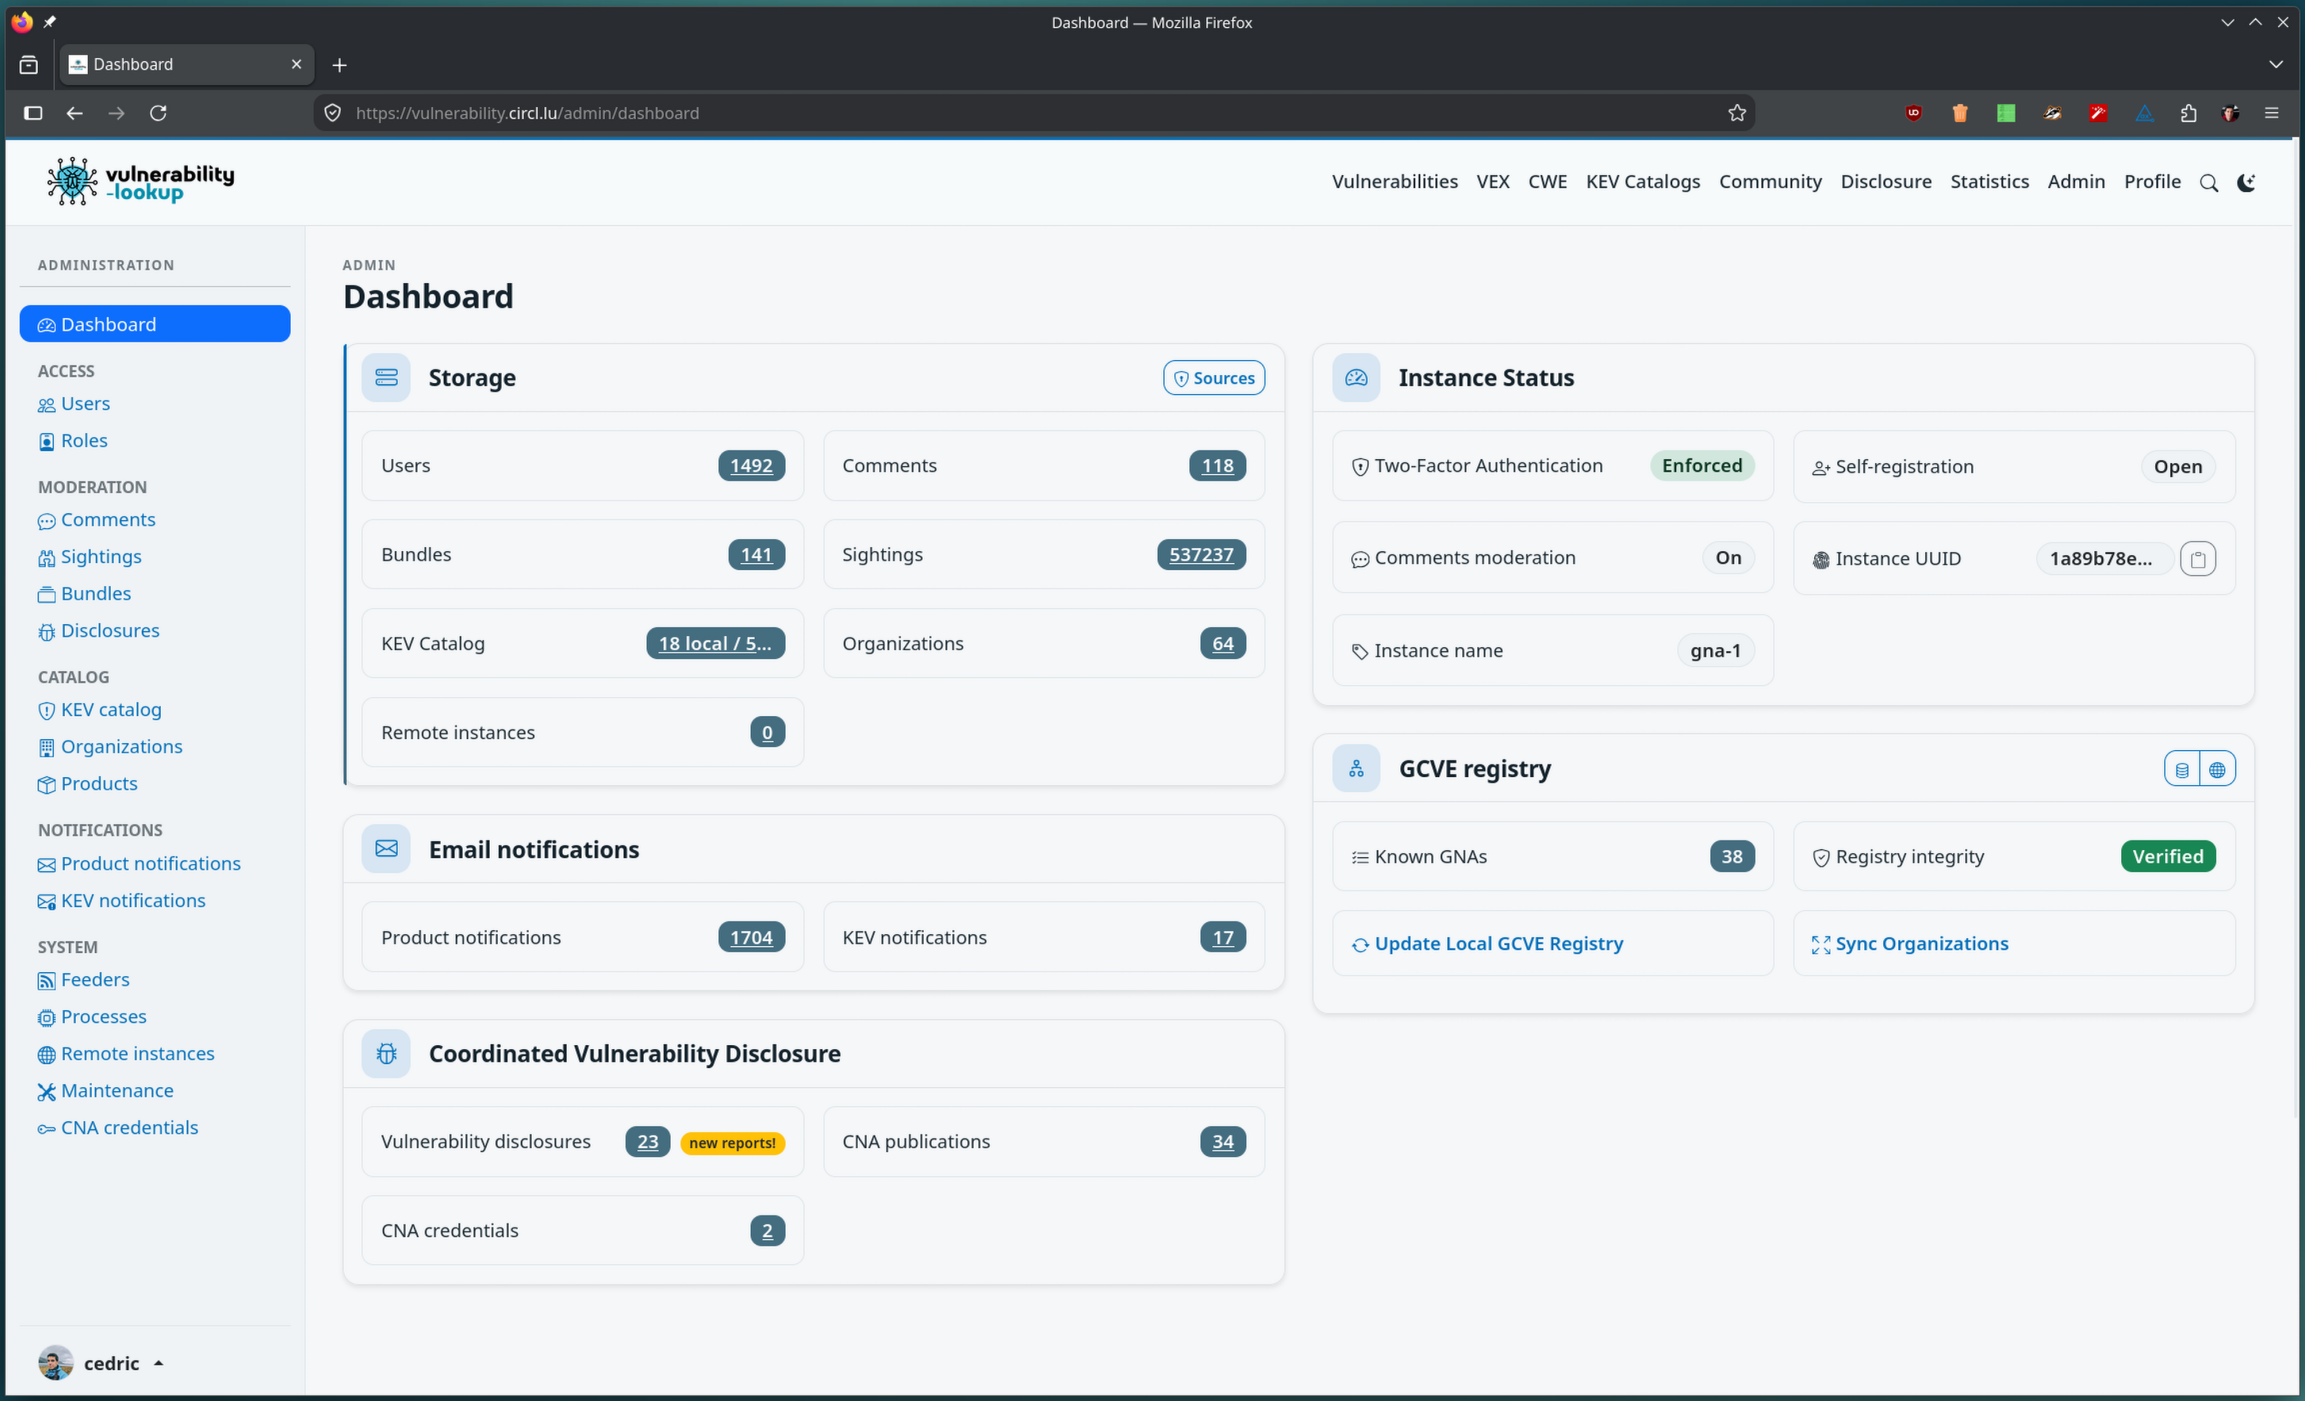
Task: Open Users in sidebar Access section
Action: click(x=74, y=404)
